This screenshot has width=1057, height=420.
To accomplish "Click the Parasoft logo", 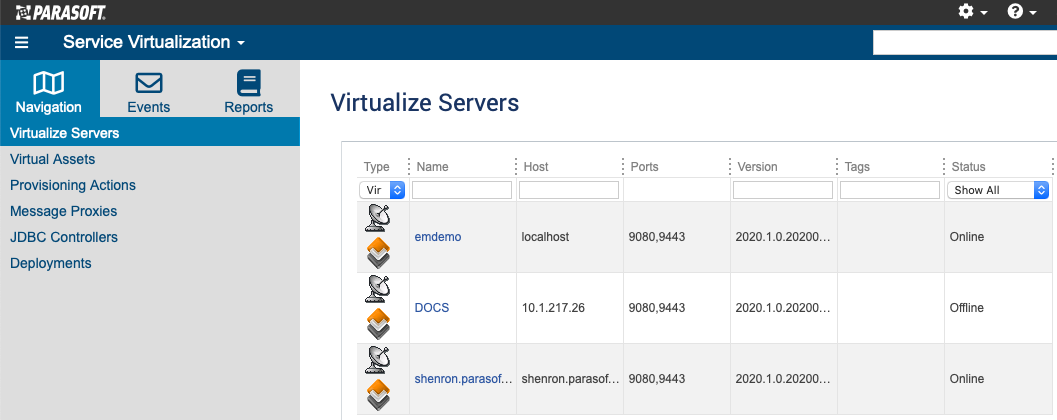I will 61,12.
